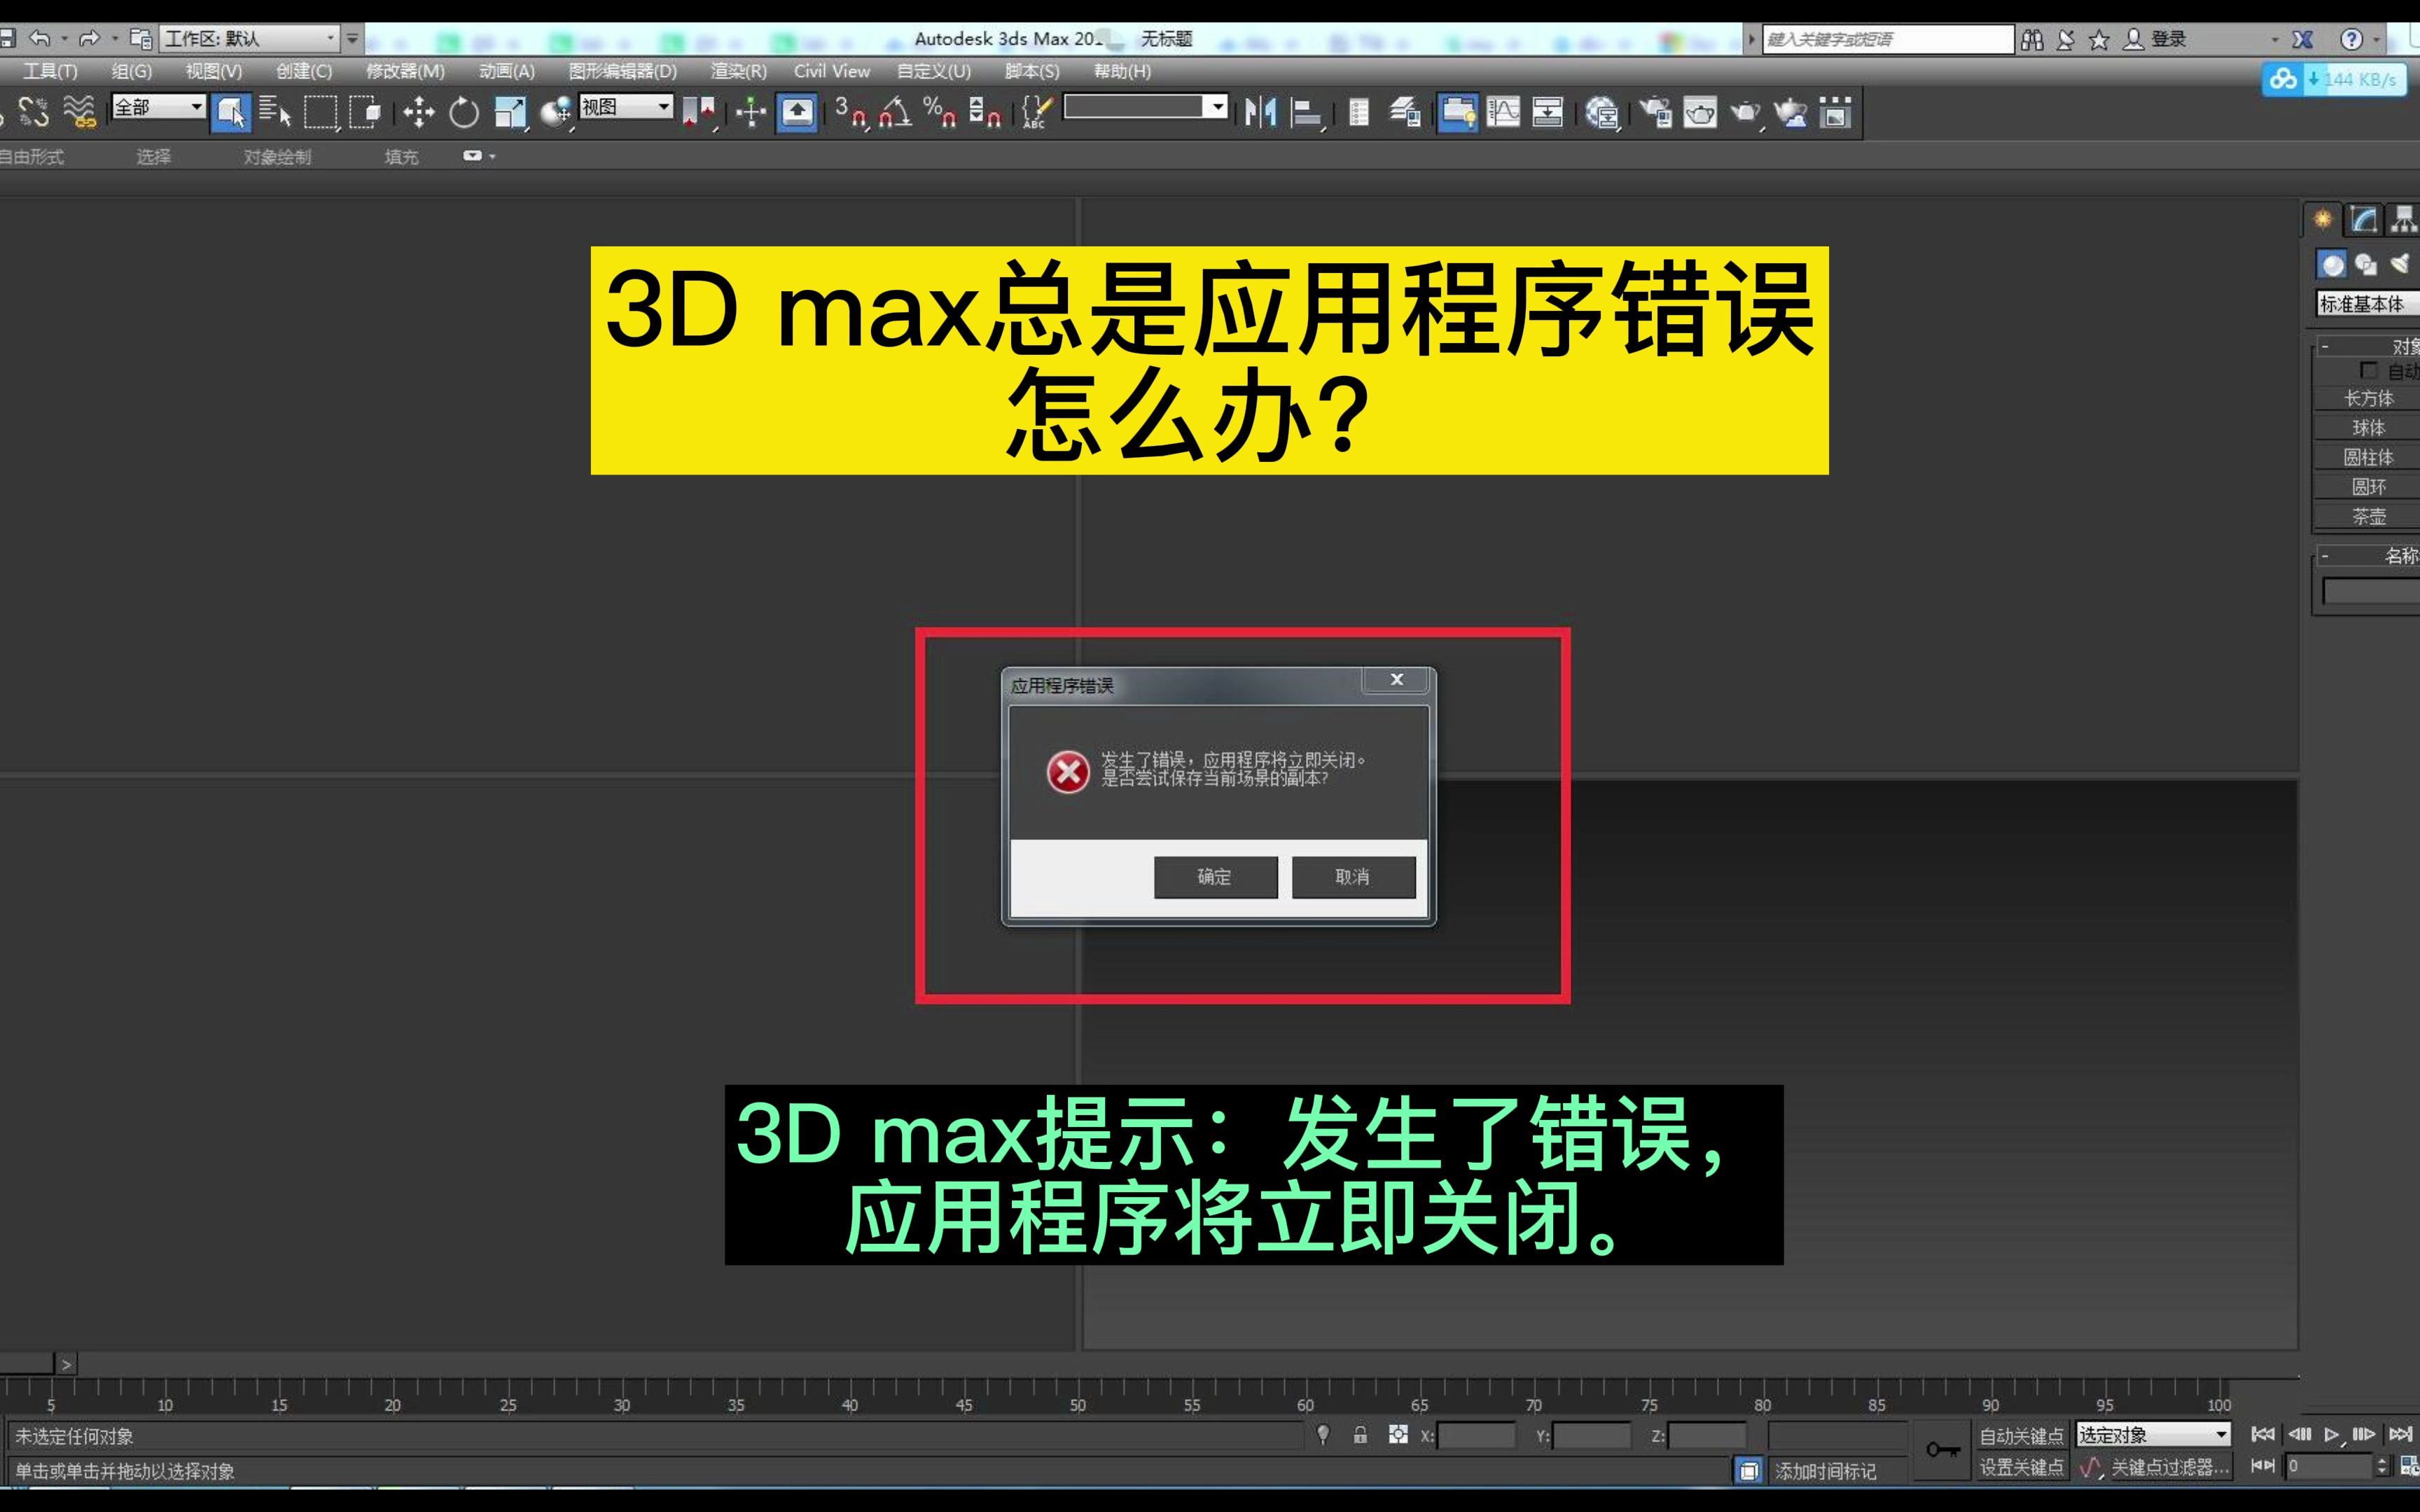
Task: Click the Select and Manipulate icon
Action: tap(750, 112)
